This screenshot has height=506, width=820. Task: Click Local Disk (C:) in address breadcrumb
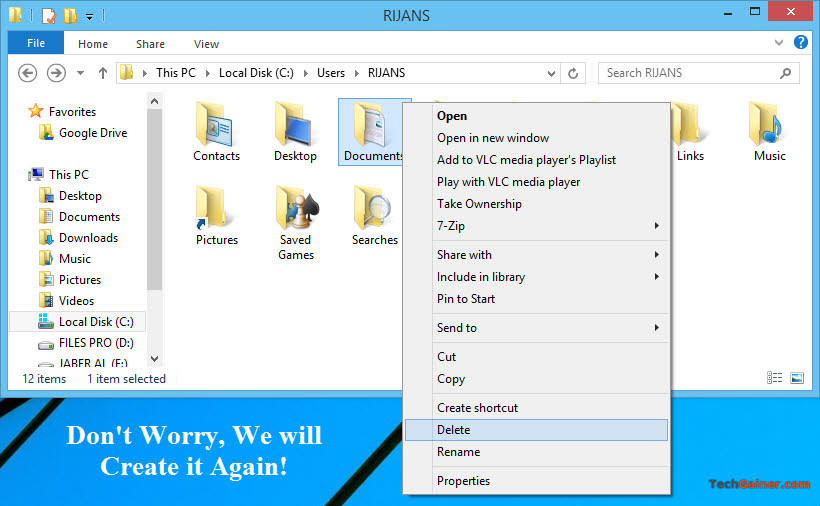(256, 73)
